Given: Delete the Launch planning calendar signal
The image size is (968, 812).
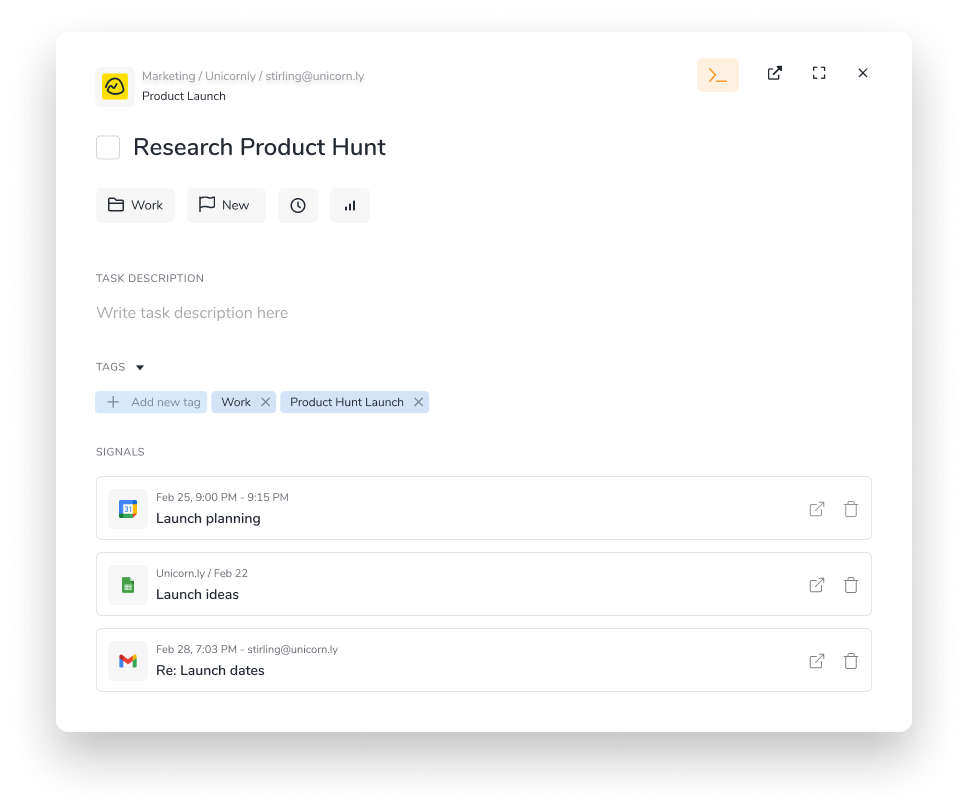Looking at the screenshot, I should [x=851, y=509].
